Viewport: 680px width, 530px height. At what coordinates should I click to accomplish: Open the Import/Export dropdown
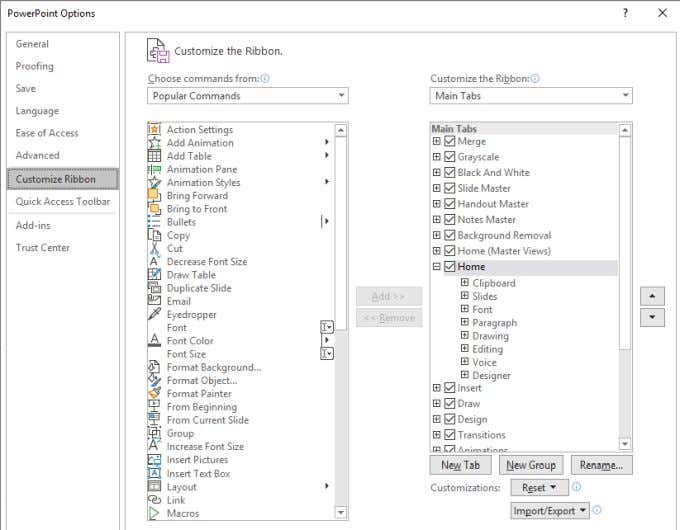coord(549,511)
